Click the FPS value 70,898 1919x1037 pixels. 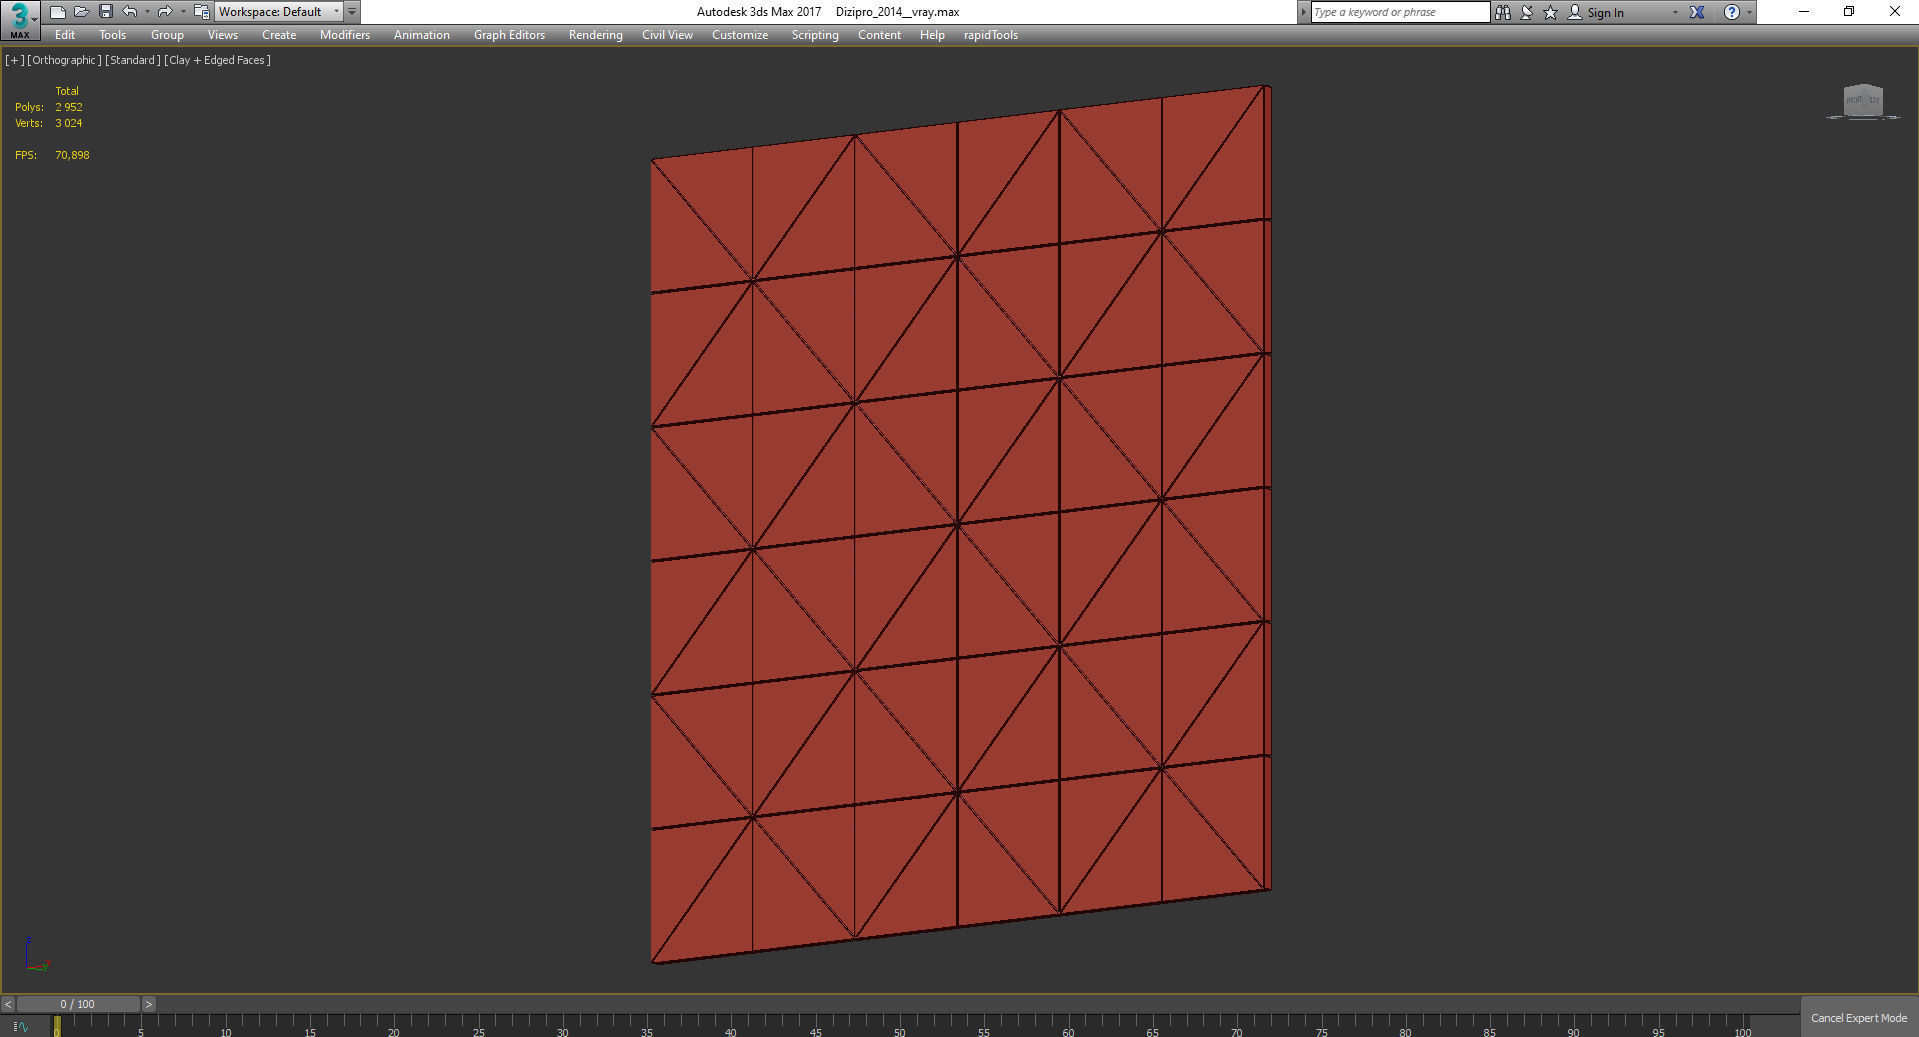(x=72, y=155)
